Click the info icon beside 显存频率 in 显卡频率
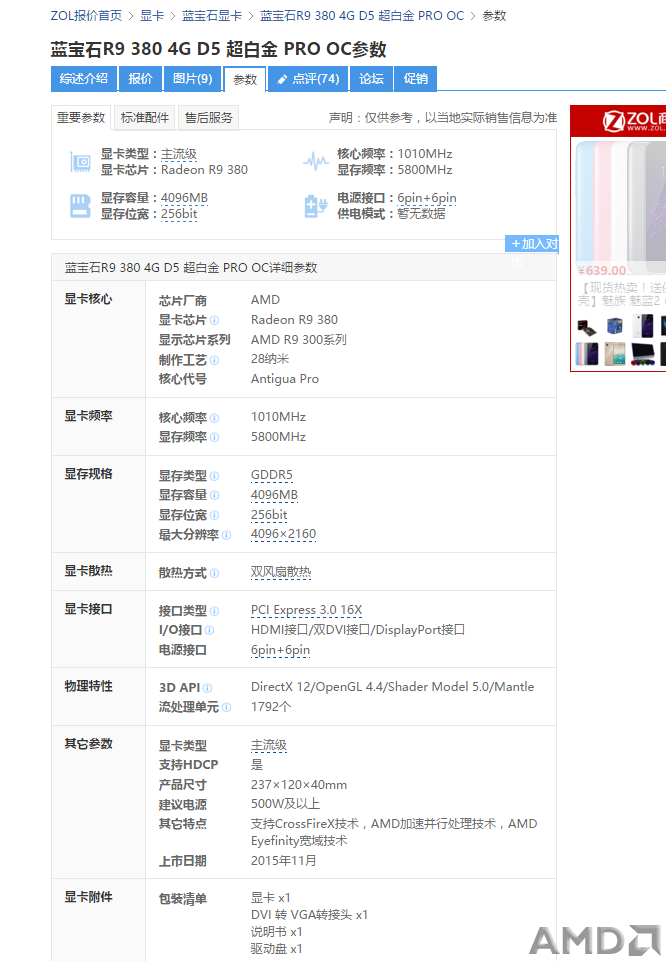 coord(214,437)
